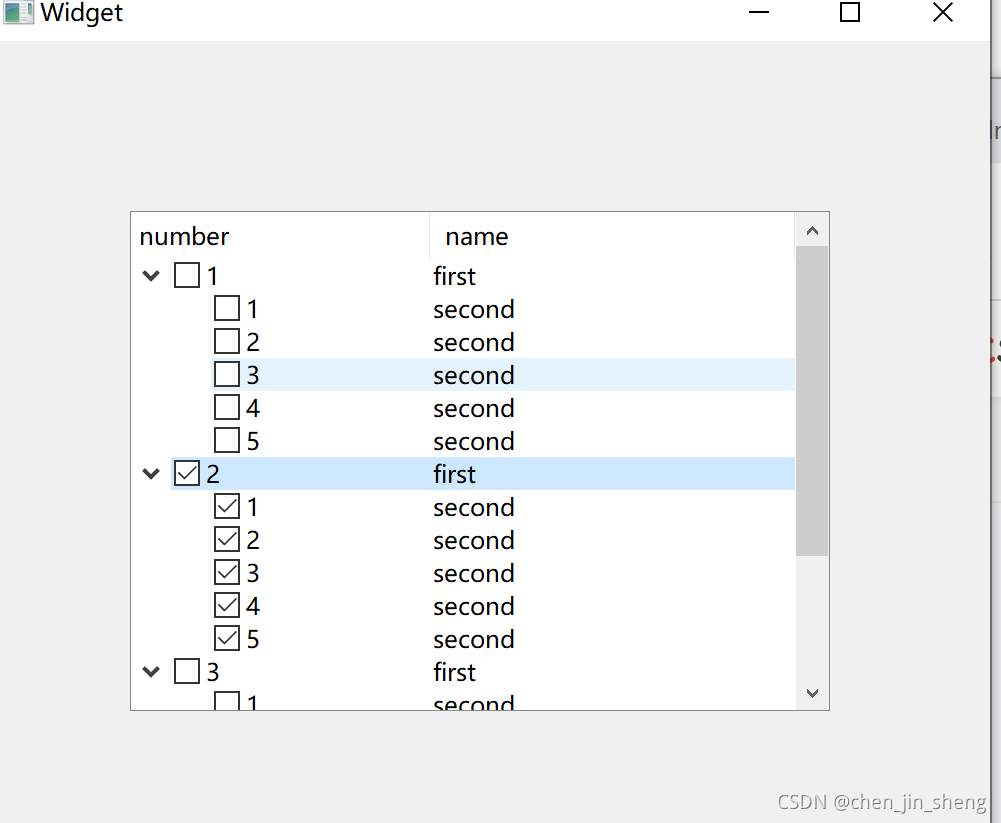Screen dimensions: 1001x823
Task: Click the Widget app icon in title bar
Action: [x=19, y=12]
